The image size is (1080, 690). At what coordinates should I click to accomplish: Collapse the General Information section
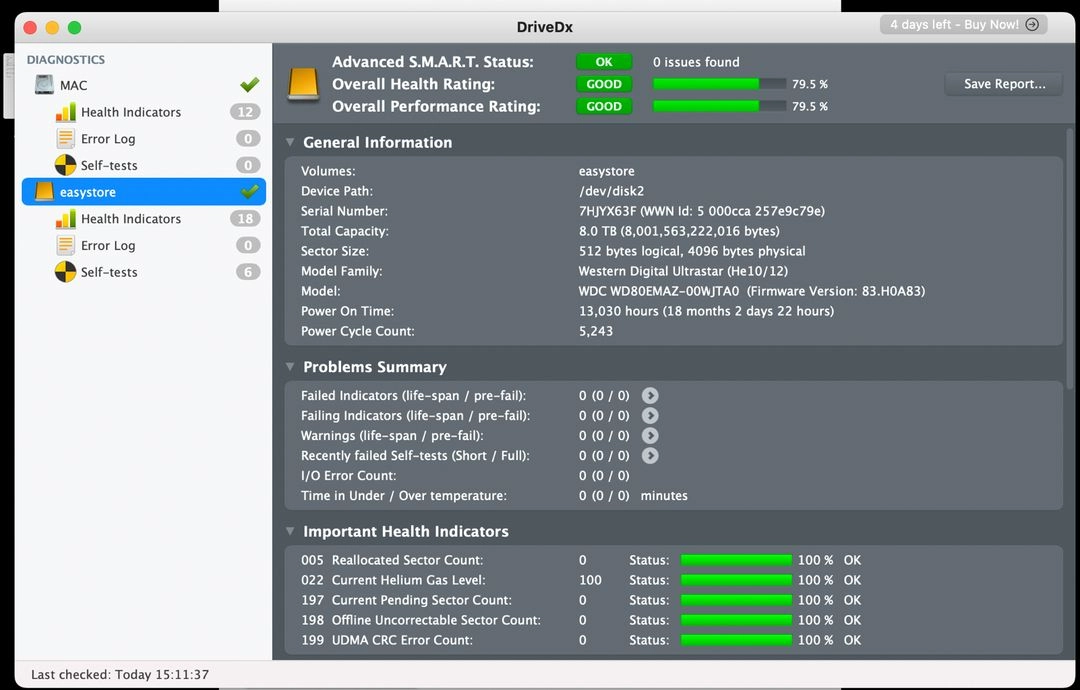pos(291,143)
